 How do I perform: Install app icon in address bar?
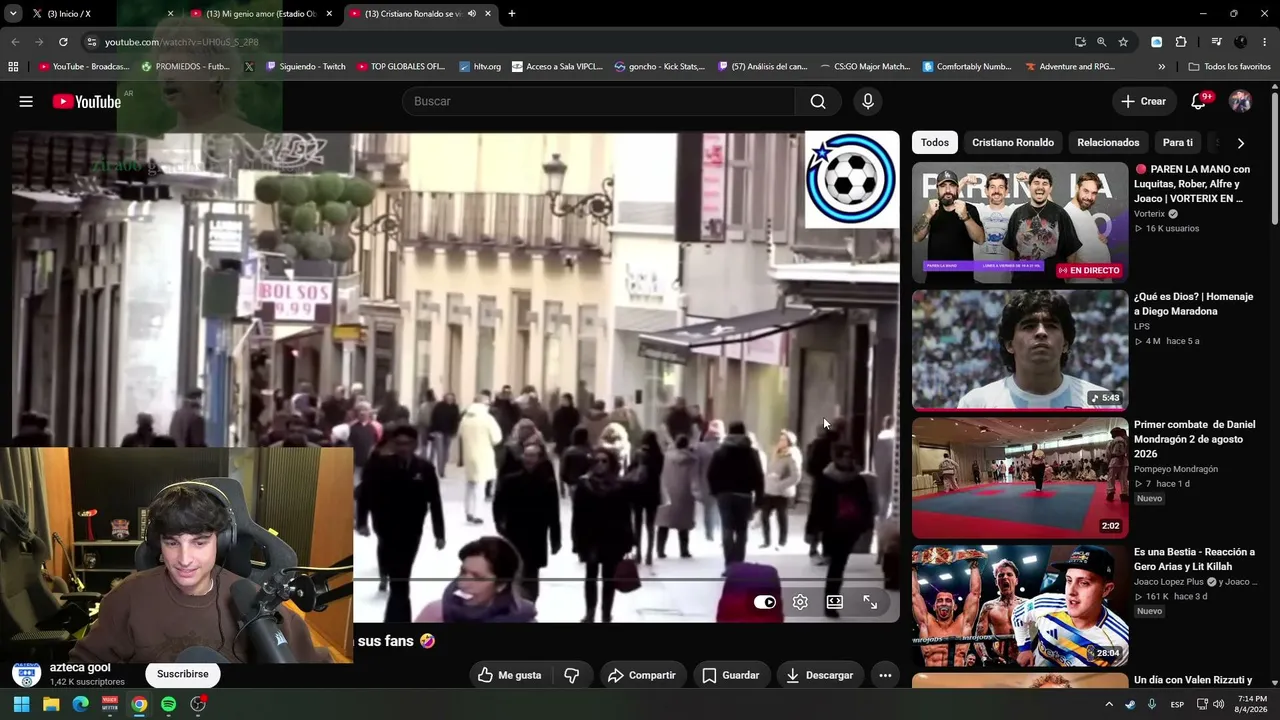(1080, 42)
